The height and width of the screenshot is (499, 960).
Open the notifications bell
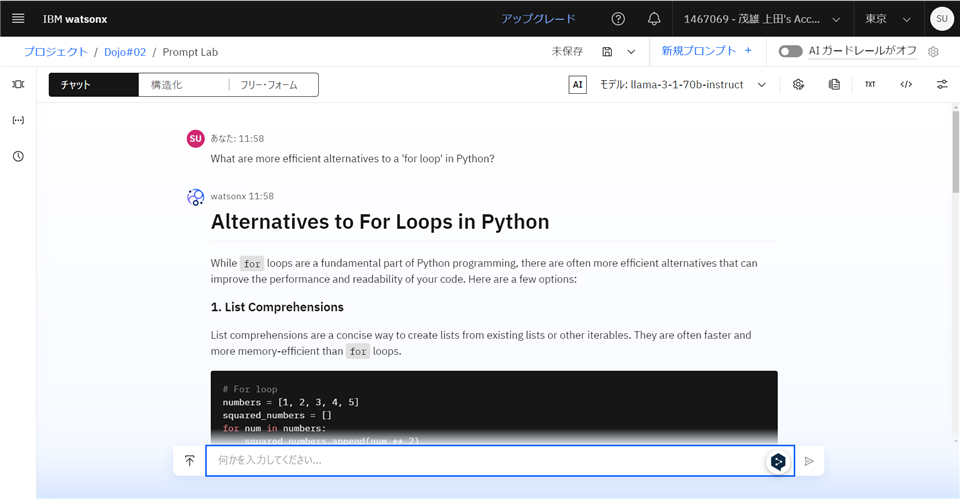[x=654, y=19]
